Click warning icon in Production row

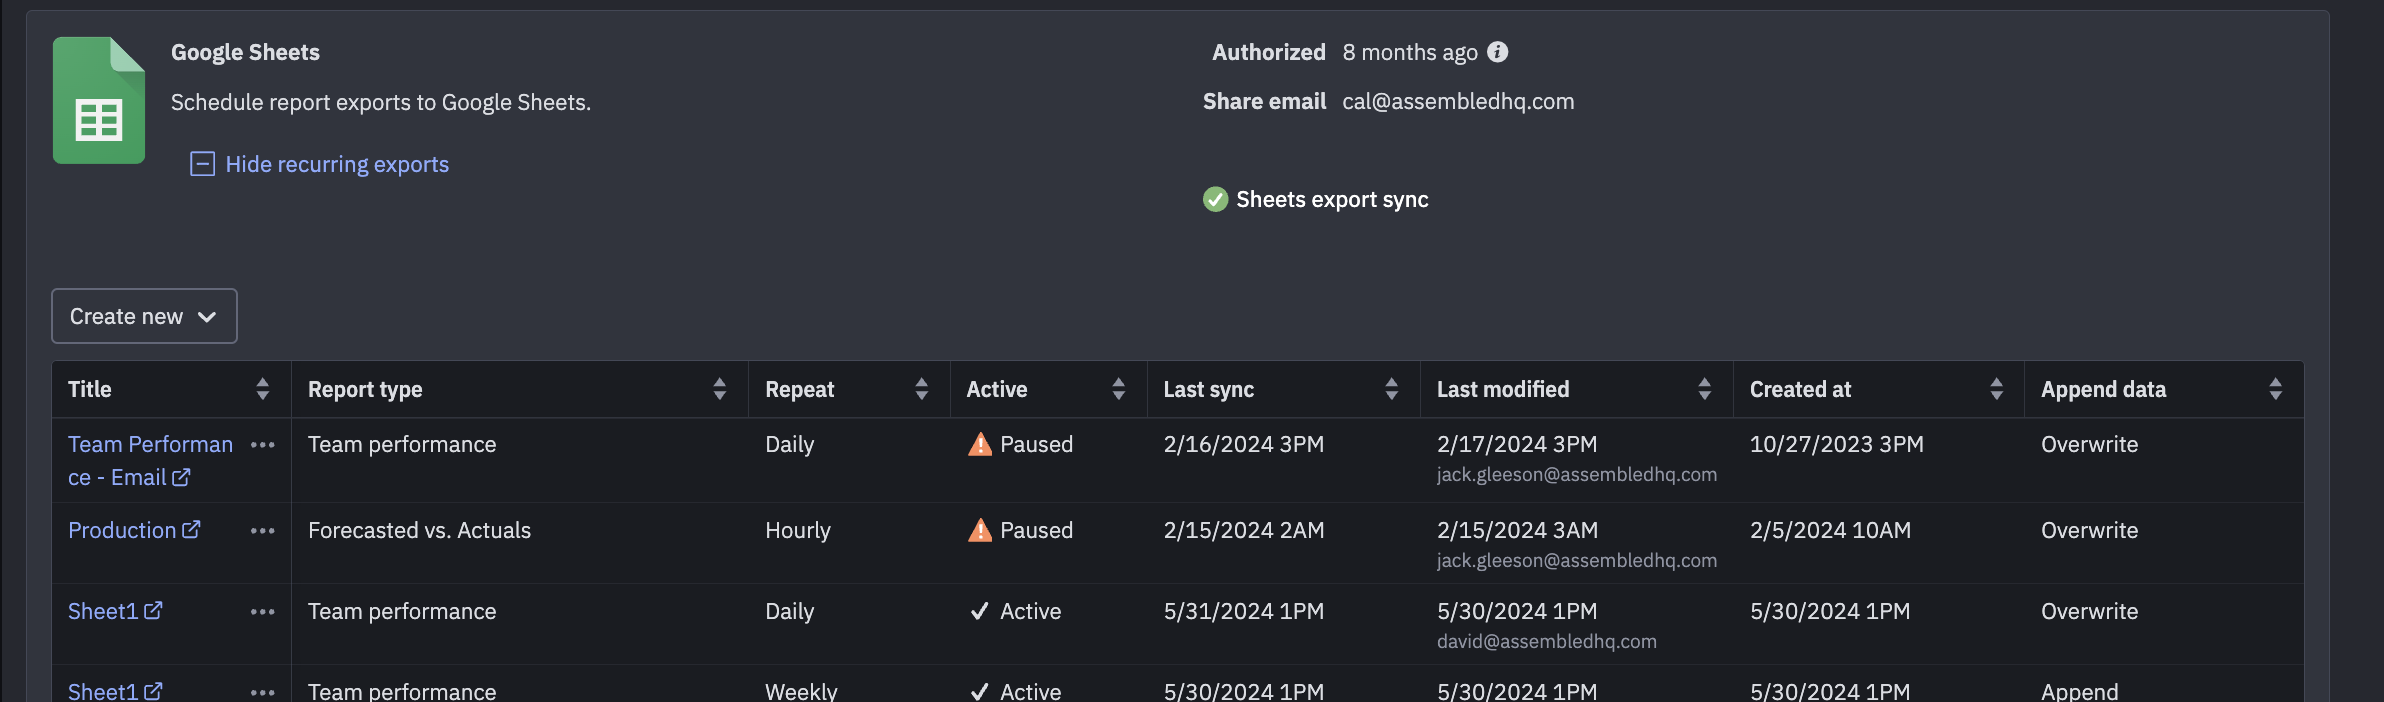tap(980, 530)
